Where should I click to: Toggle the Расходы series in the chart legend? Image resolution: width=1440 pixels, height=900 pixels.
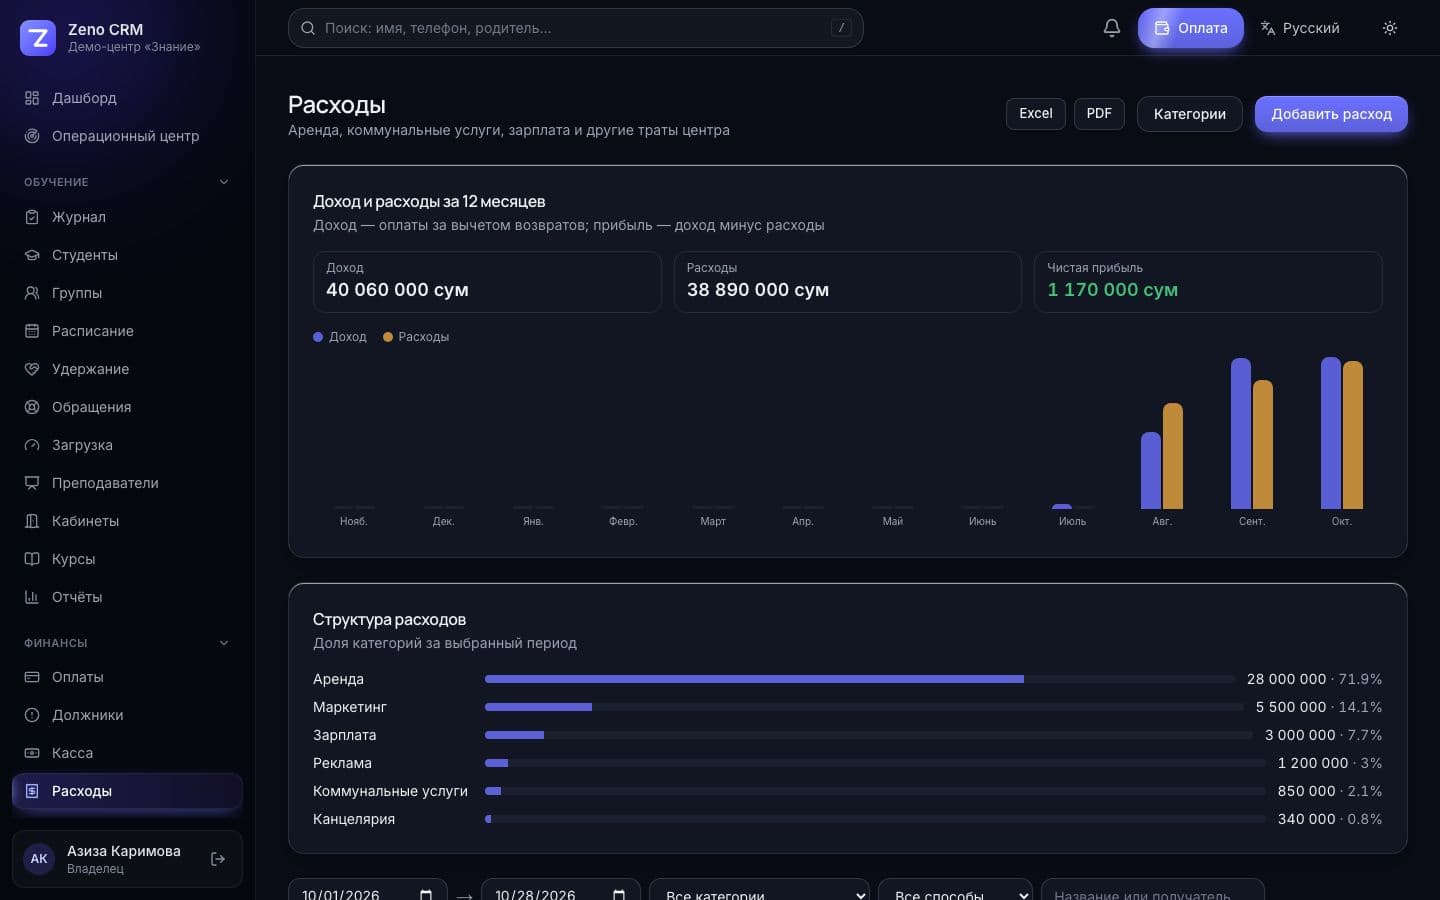[x=416, y=337]
